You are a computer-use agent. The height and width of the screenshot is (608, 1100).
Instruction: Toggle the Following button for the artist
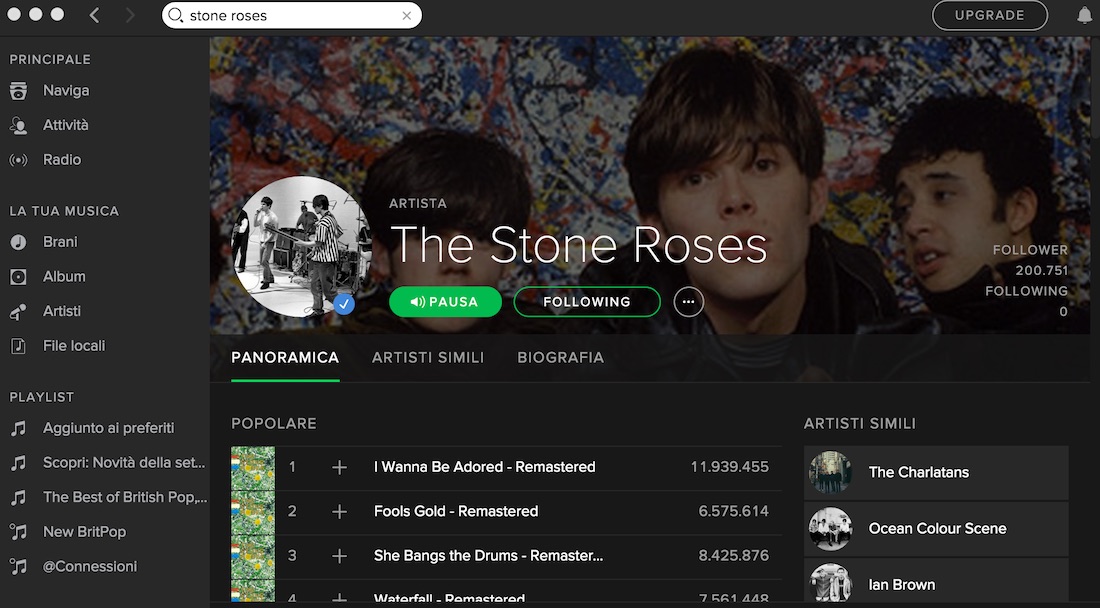point(587,301)
